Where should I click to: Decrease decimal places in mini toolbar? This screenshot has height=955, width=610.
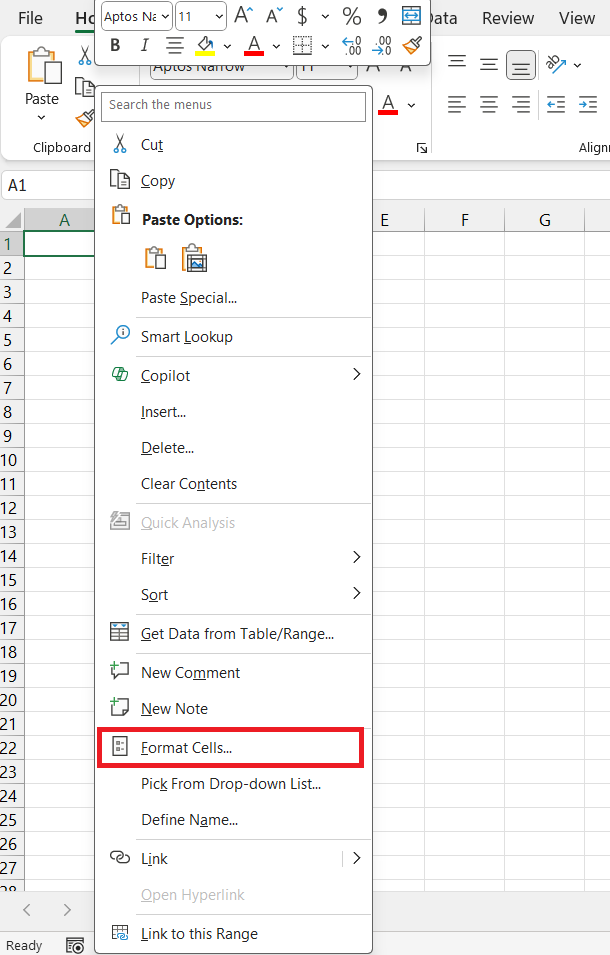pos(382,45)
